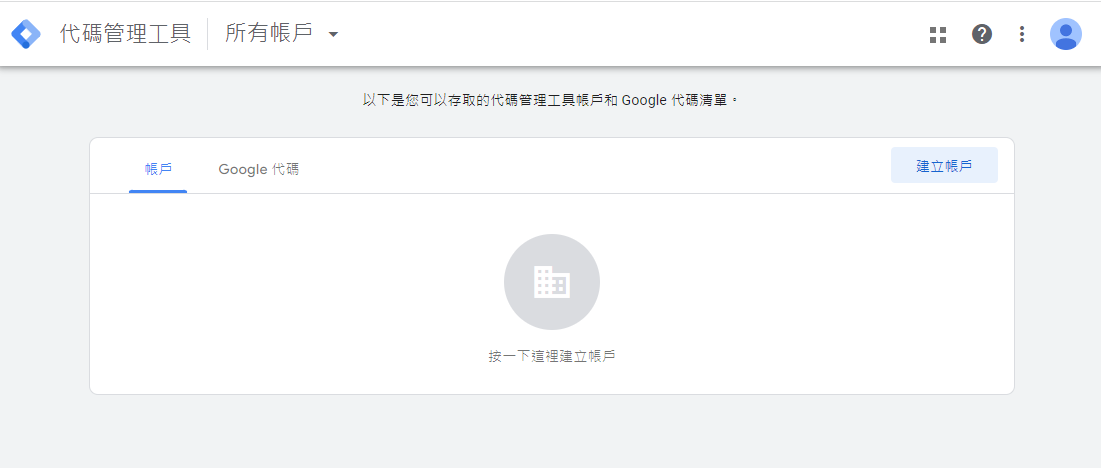Open the help question mark icon

[981, 34]
